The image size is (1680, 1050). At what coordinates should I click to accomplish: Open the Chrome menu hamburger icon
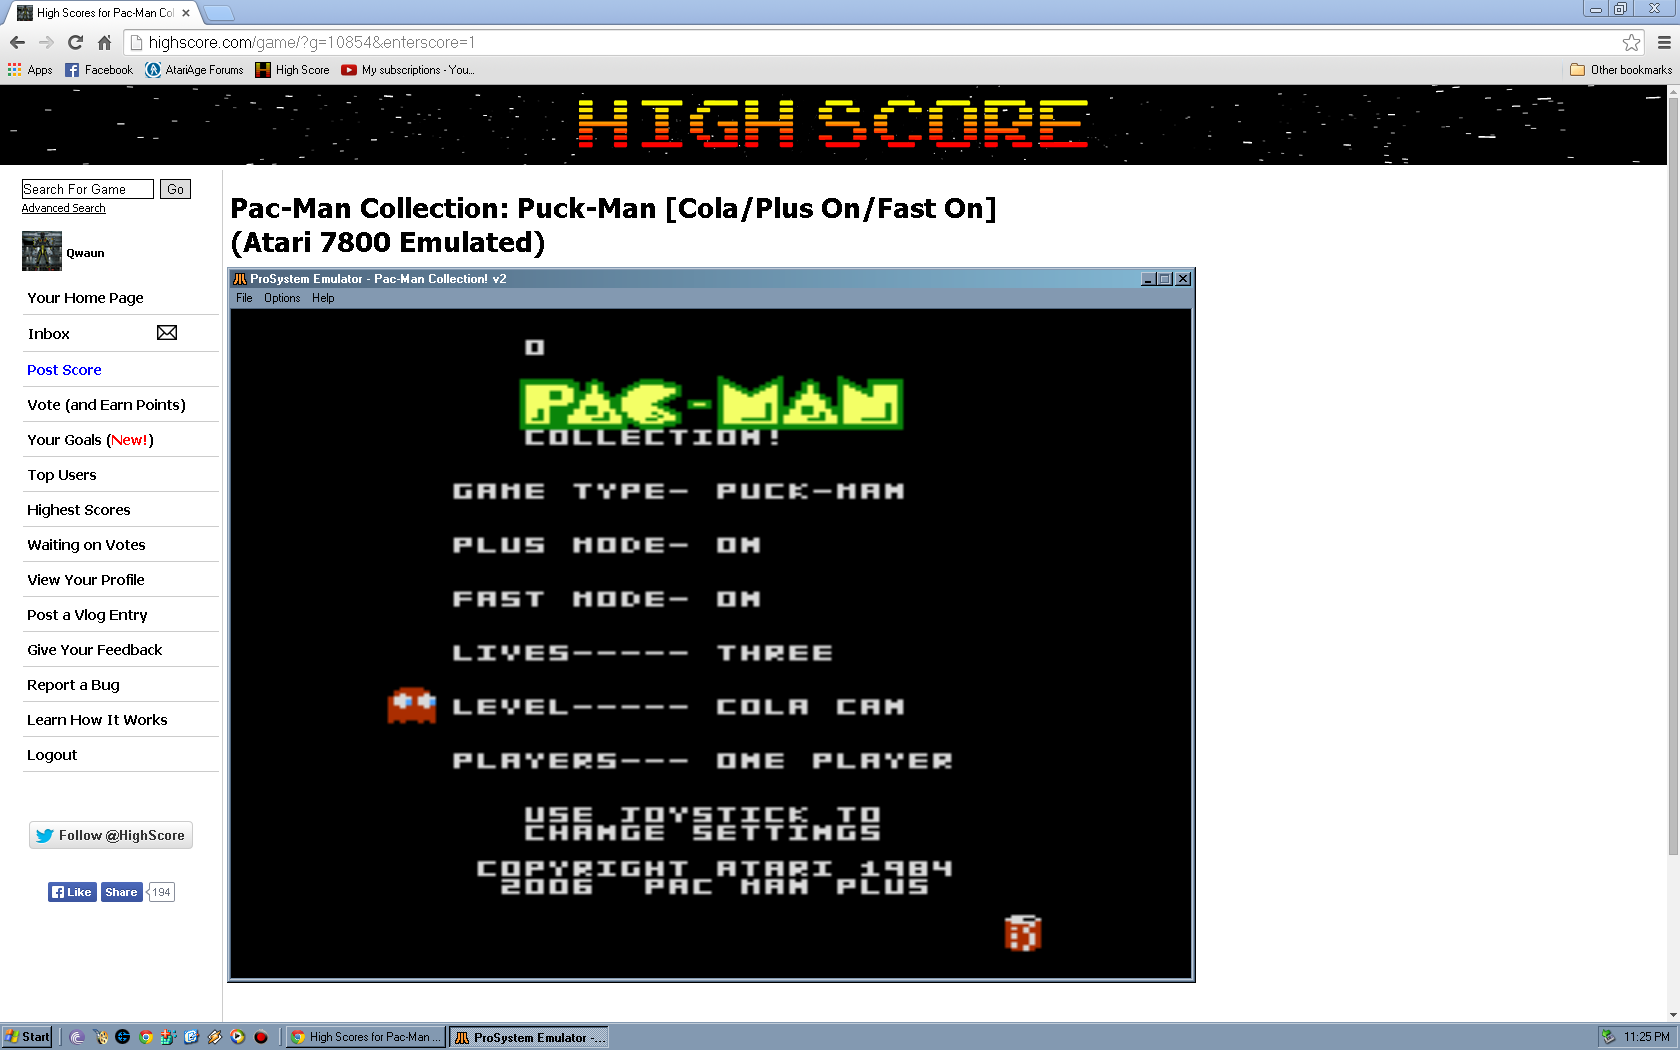[x=1664, y=42]
